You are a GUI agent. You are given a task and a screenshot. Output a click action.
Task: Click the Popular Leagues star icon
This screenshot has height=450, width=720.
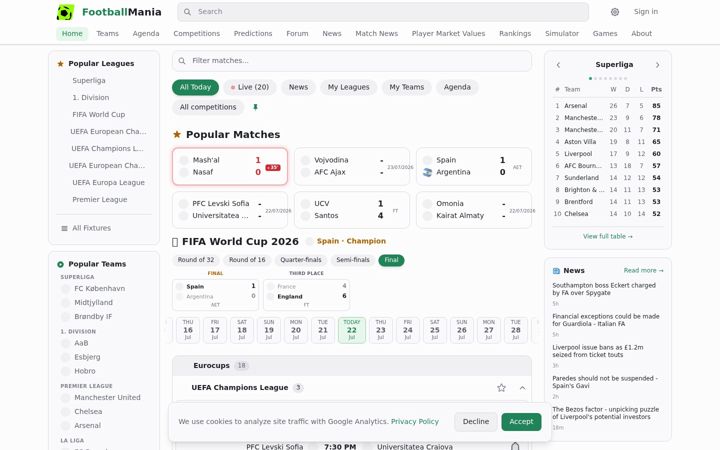60,64
